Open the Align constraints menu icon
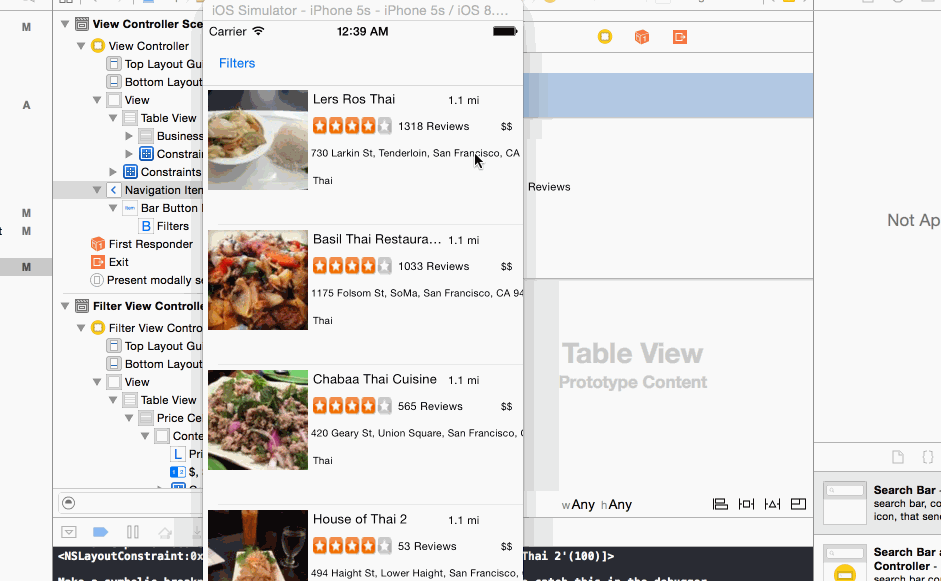This screenshot has height=581, width=941. pyautogui.click(x=720, y=504)
